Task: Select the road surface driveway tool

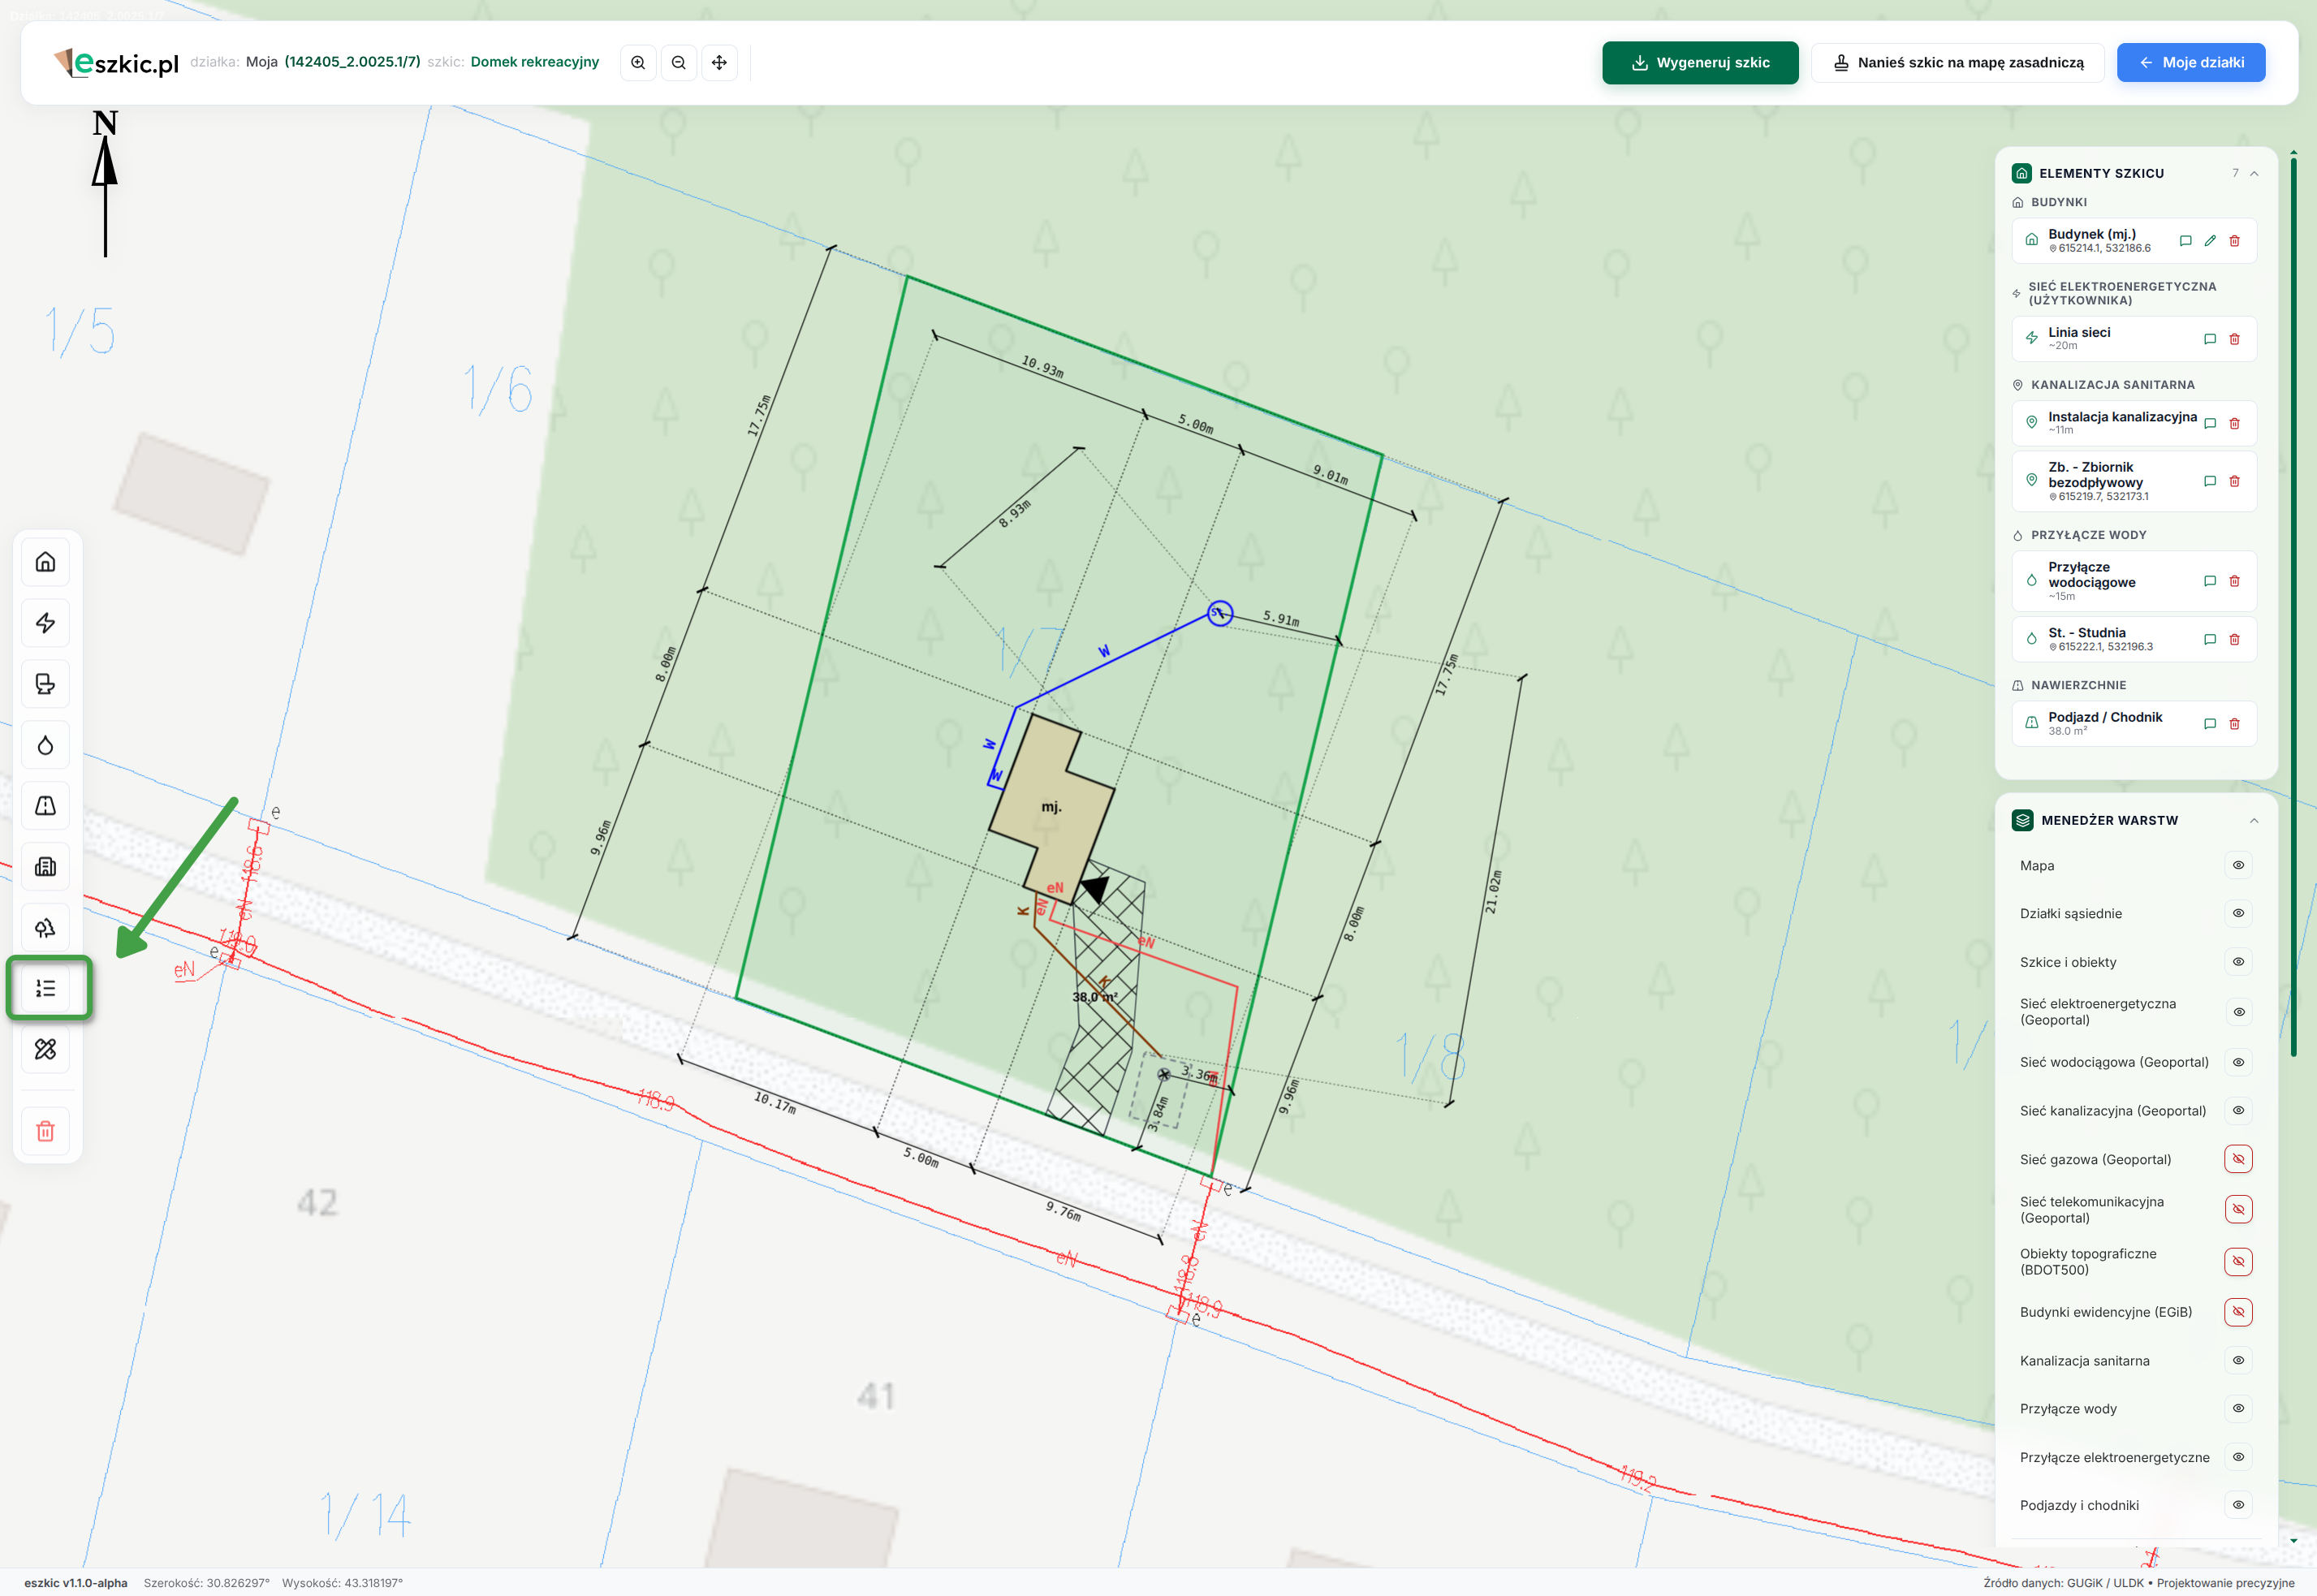Action: [45, 806]
